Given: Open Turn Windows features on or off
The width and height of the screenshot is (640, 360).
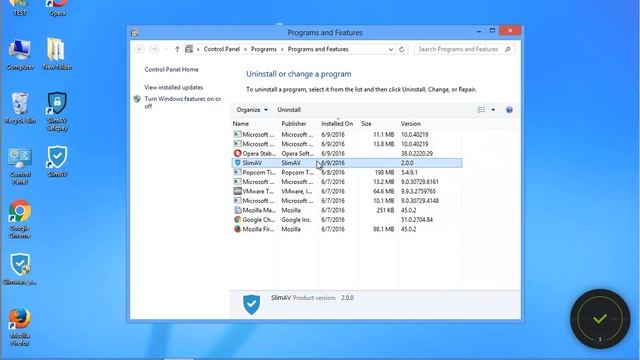Looking at the screenshot, I should tap(182, 102).
